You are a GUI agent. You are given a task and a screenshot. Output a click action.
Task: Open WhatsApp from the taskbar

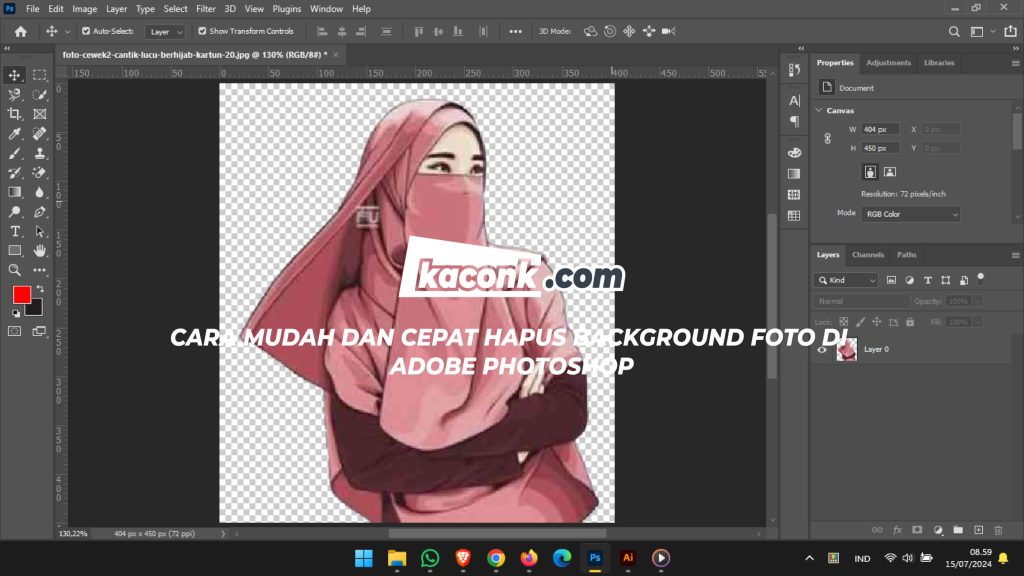[x=430, y=558]
